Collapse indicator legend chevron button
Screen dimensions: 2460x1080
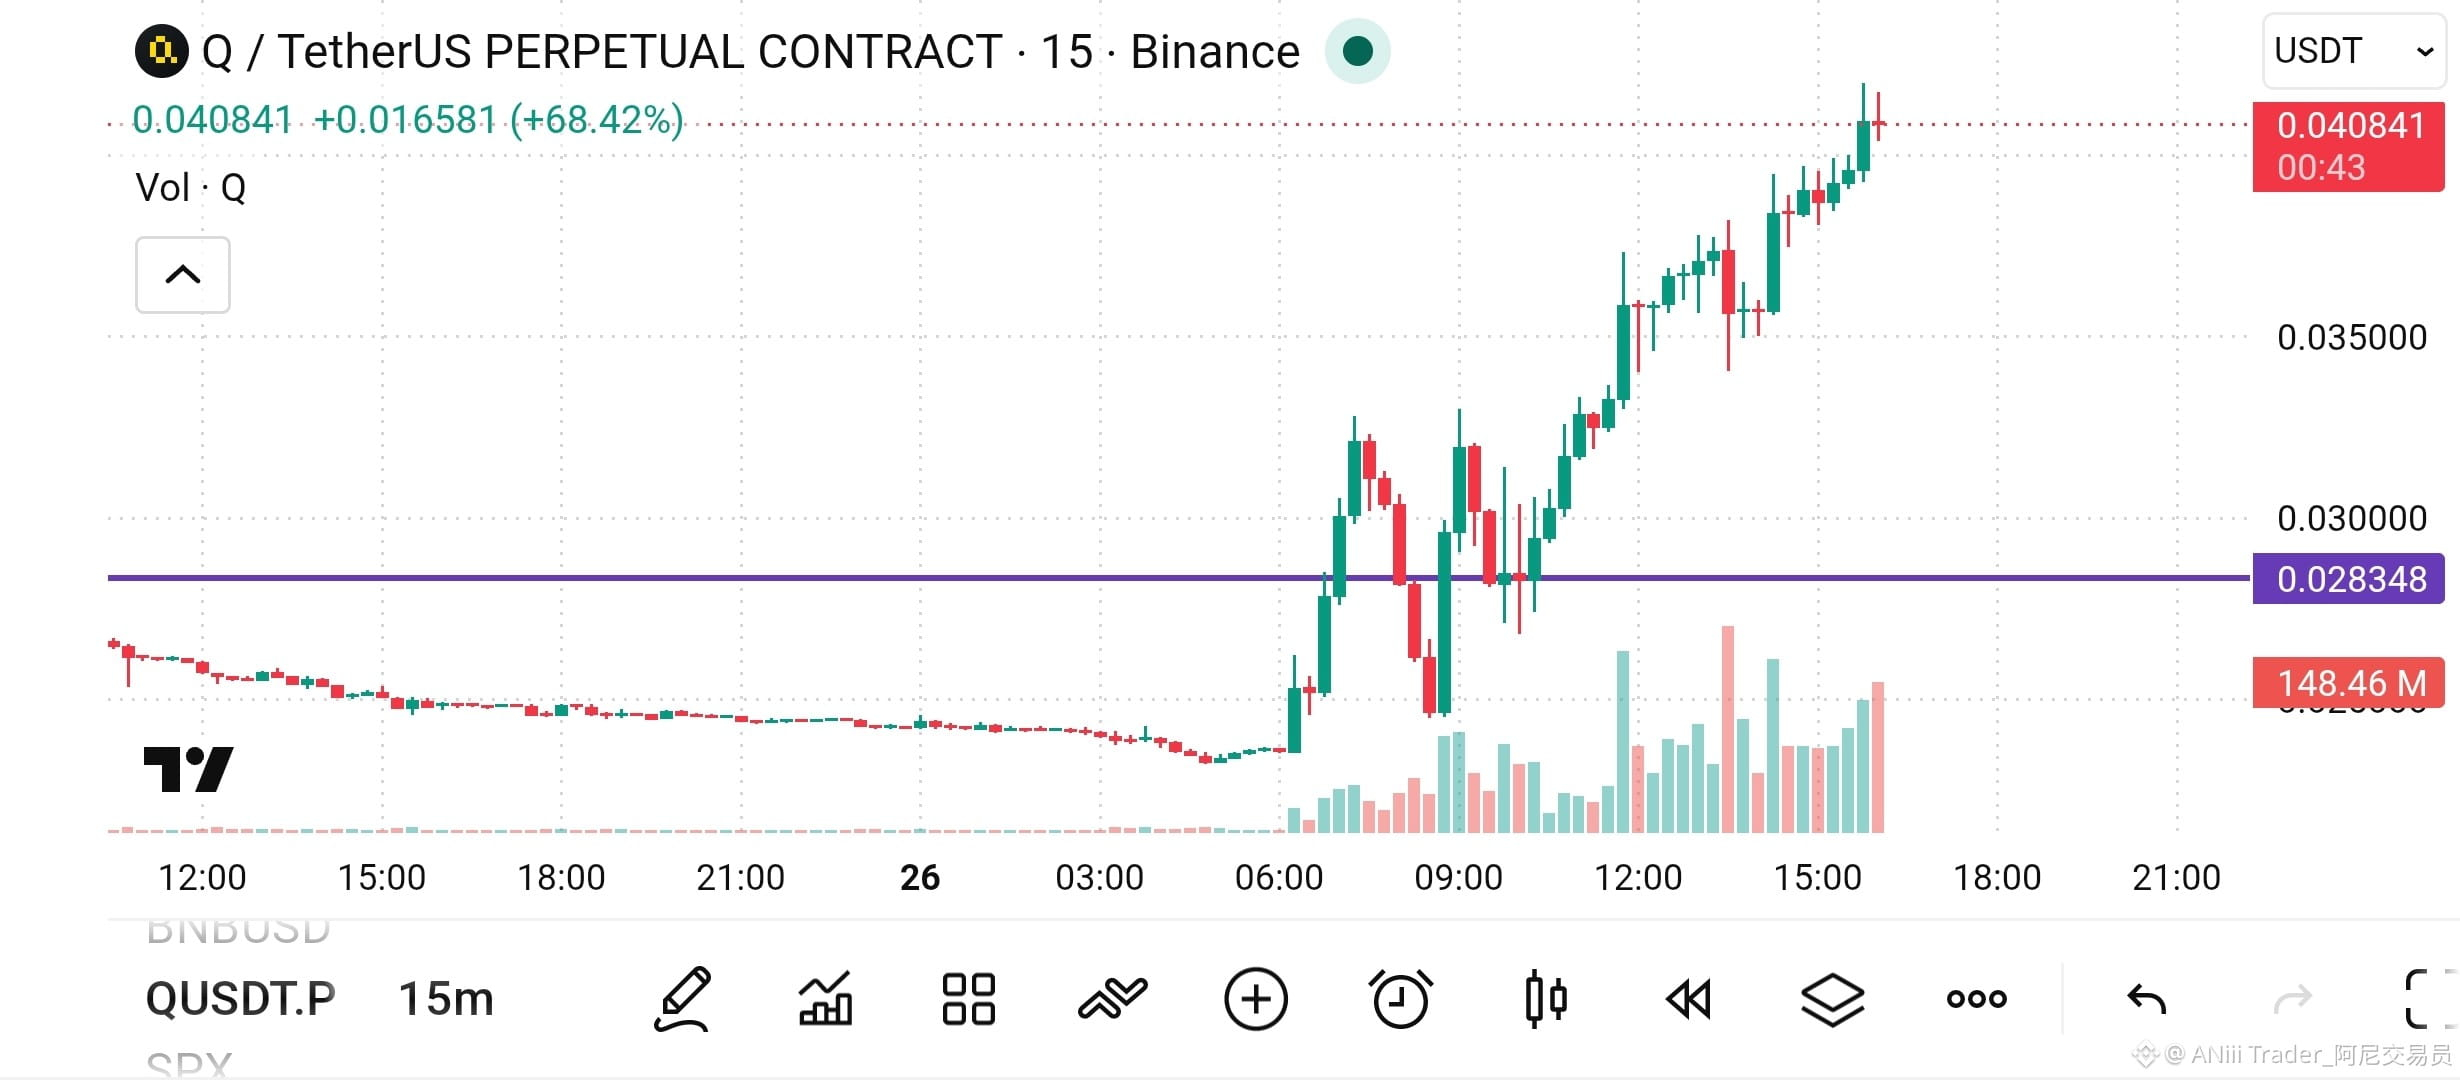point(183,275)
